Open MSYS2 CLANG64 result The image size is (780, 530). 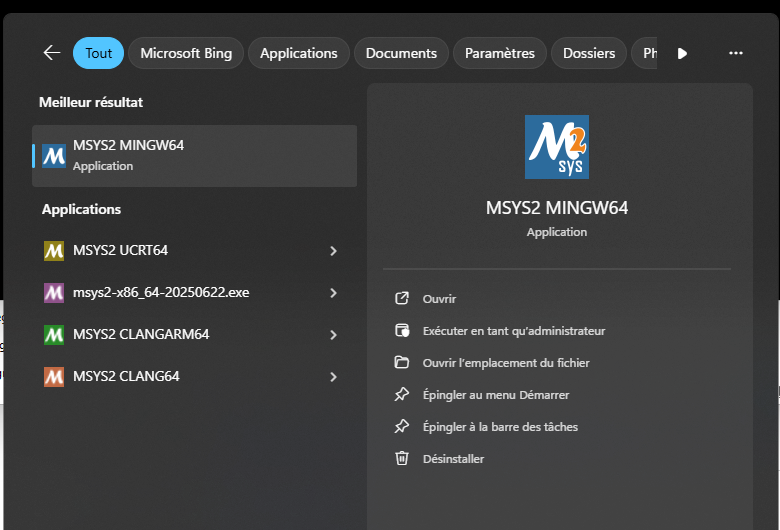tap(195, 376)
